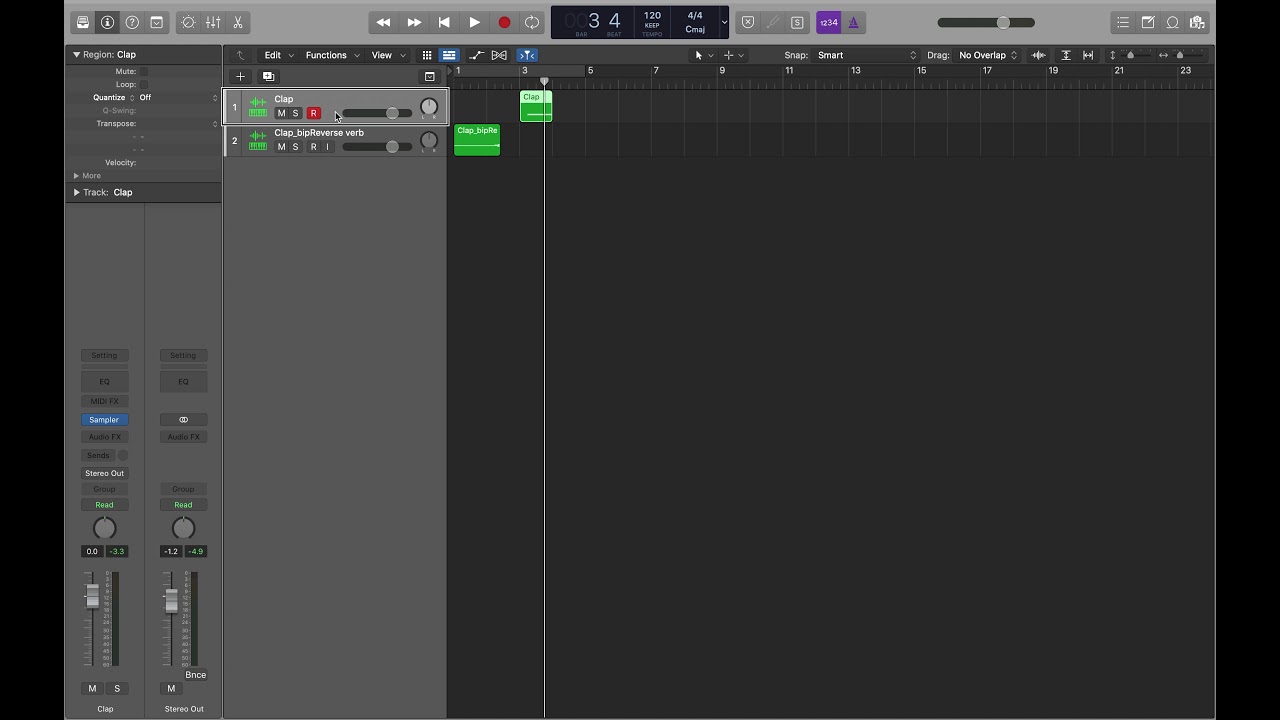Toggle the Inspector info button
1280x720 pixels.
click(x=107, y=22)
